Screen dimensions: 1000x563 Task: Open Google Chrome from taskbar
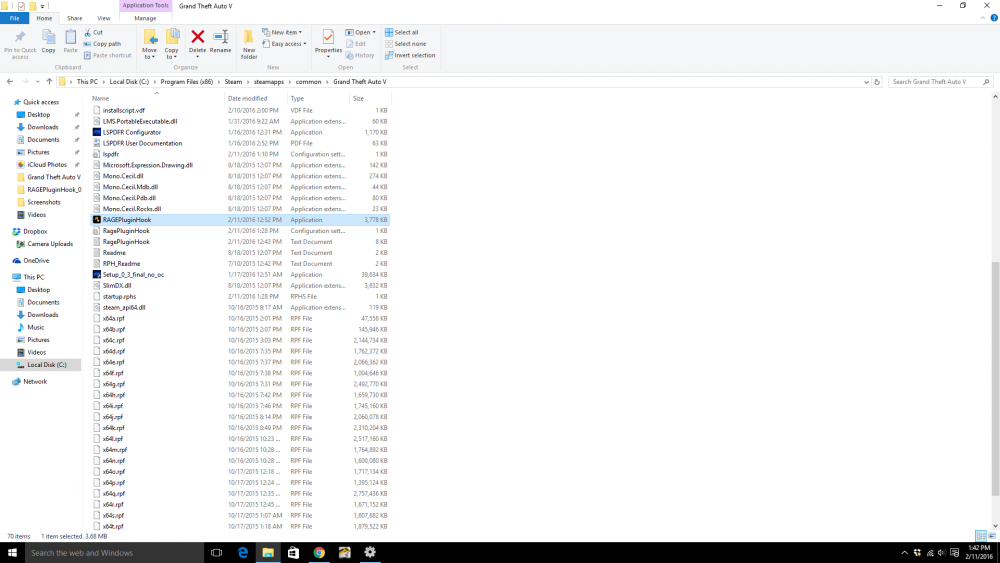pyautogui.click(x=319, y=553)
